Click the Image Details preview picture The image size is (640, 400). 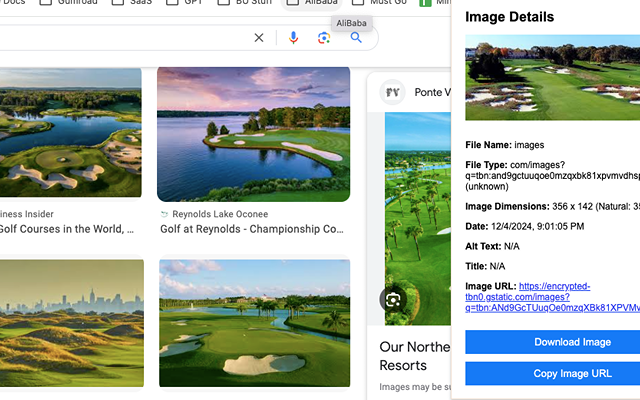coord(553,78)
